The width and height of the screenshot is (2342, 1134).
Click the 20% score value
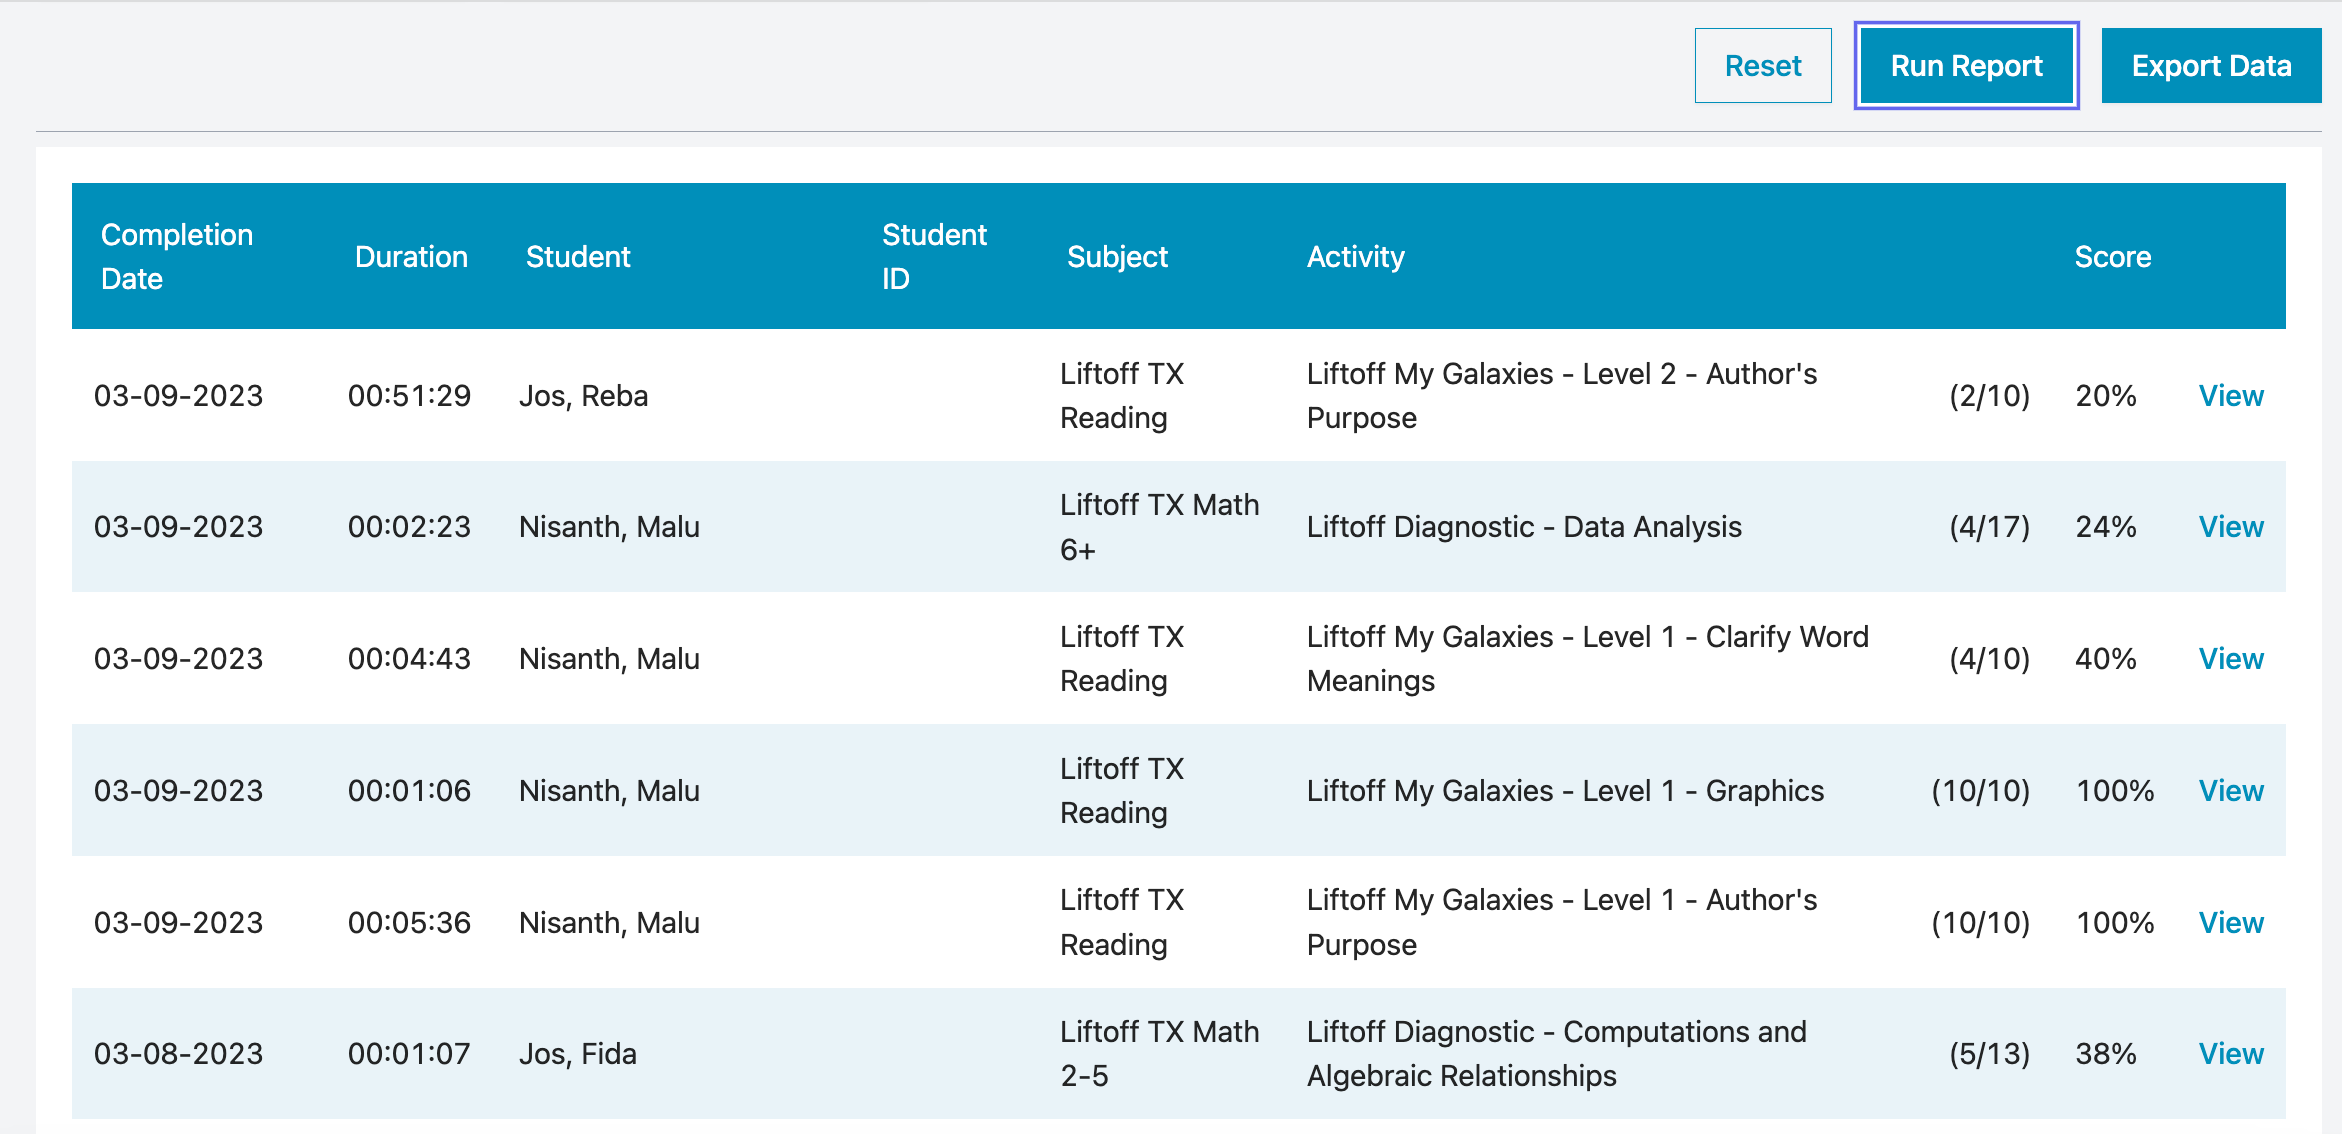pos(2105,396)
